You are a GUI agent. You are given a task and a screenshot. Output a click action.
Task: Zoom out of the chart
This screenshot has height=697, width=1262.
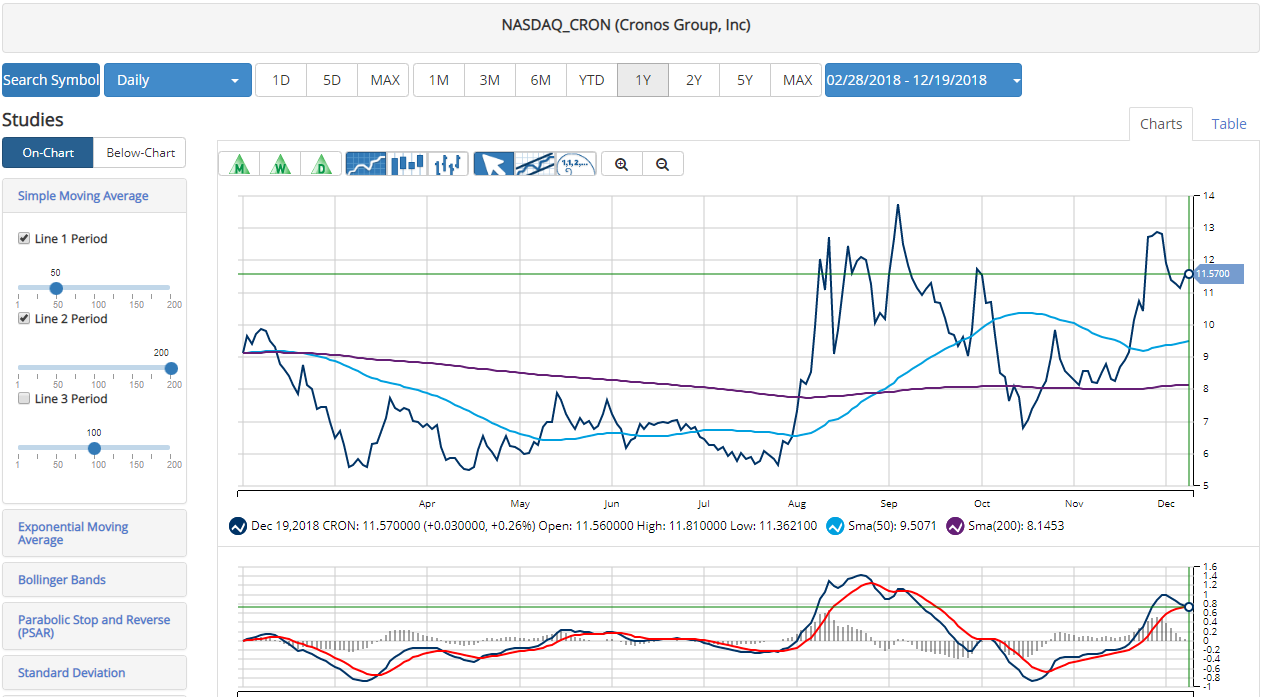(663, 164)
